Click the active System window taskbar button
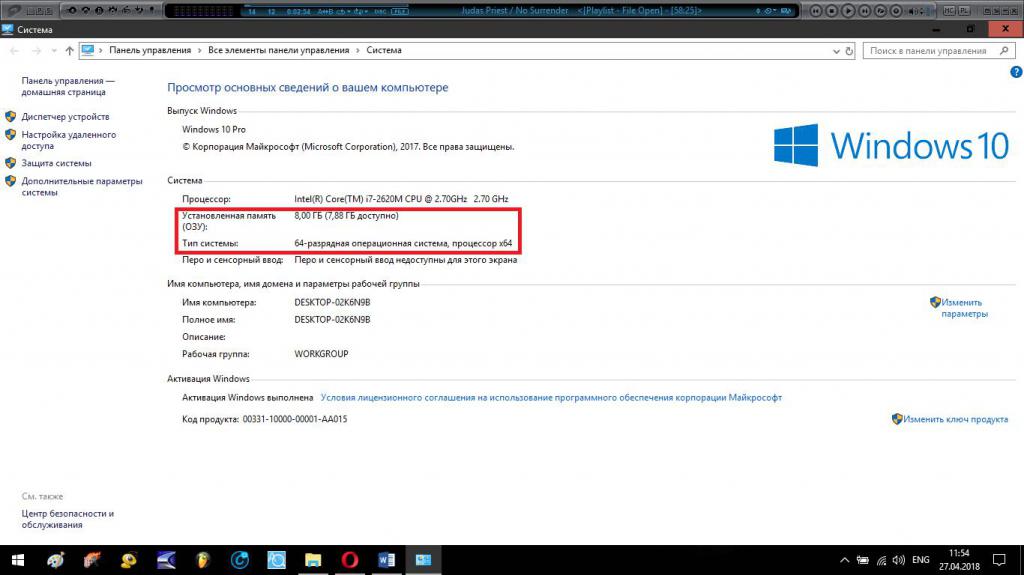 point(423,560)
